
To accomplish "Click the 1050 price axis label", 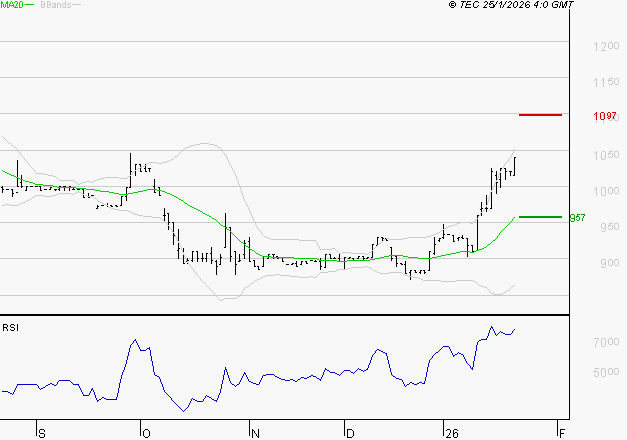I will coord(606,155).
